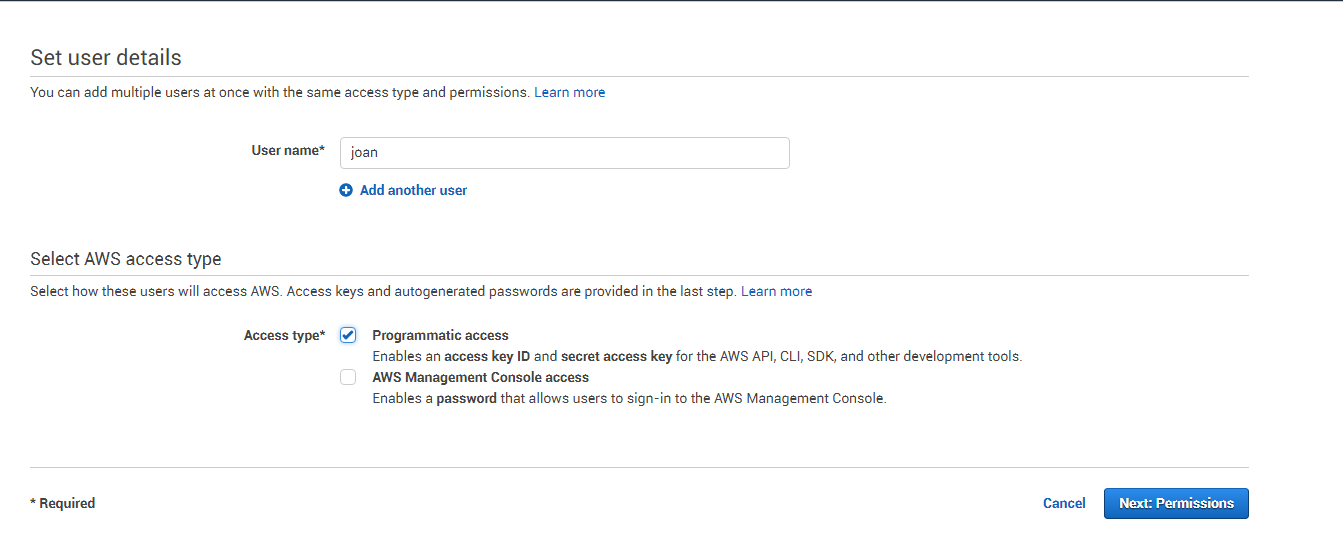
Task: Click the User name* field label
Action: click(288, 150)
